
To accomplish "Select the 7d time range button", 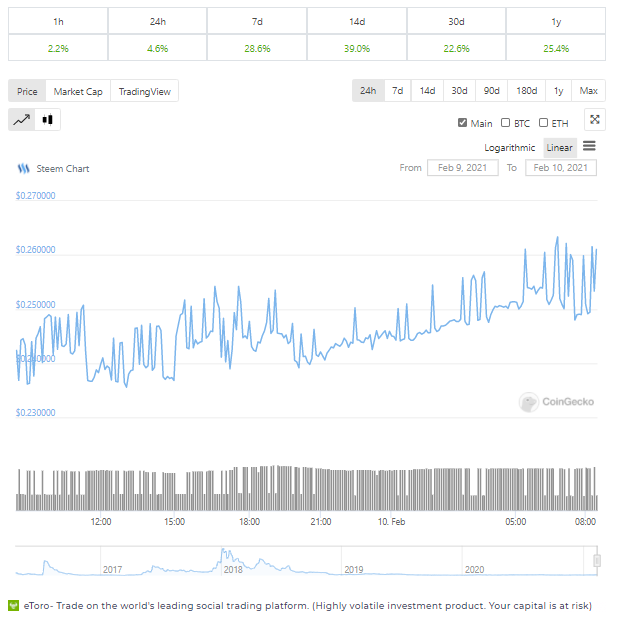I will coord(397,91).
